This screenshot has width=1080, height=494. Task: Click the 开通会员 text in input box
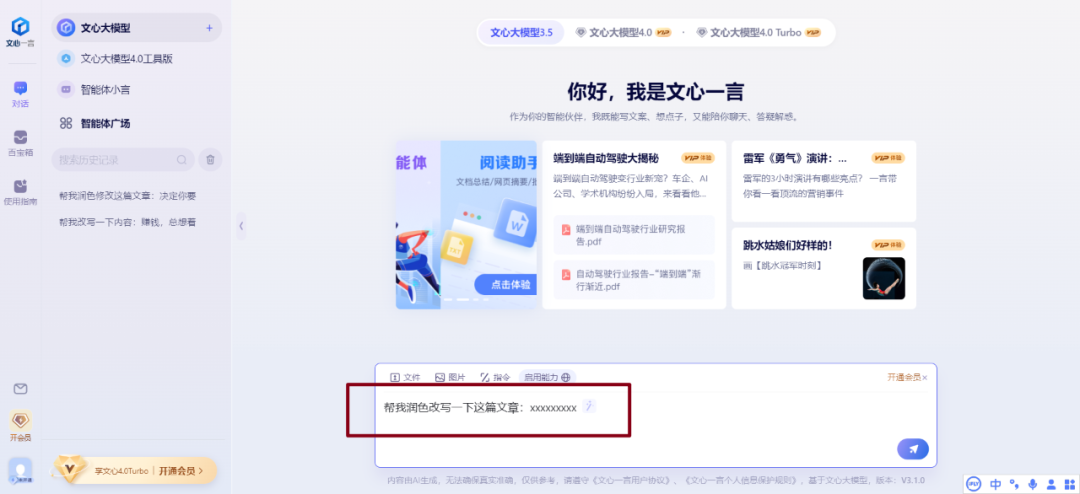pos(904,378)
